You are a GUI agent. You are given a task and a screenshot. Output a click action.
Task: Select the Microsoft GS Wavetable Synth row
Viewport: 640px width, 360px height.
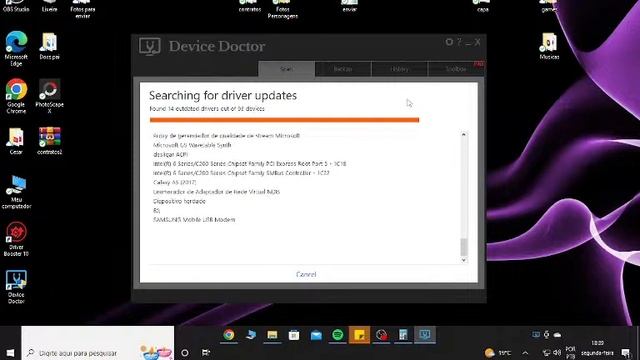pyautogui.click(x=192, y=145)
